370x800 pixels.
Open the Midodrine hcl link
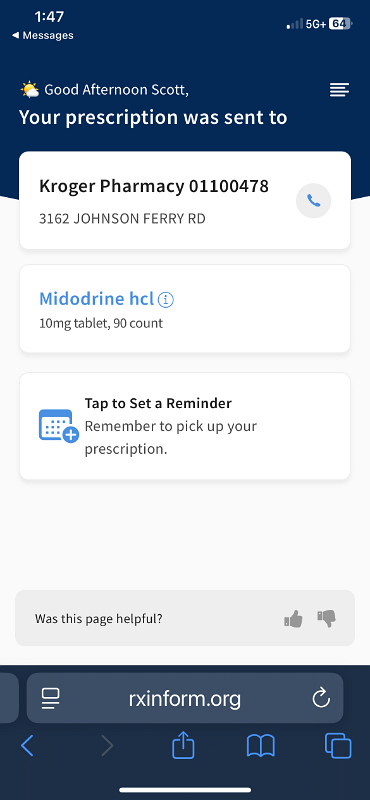tap(96, 299)
